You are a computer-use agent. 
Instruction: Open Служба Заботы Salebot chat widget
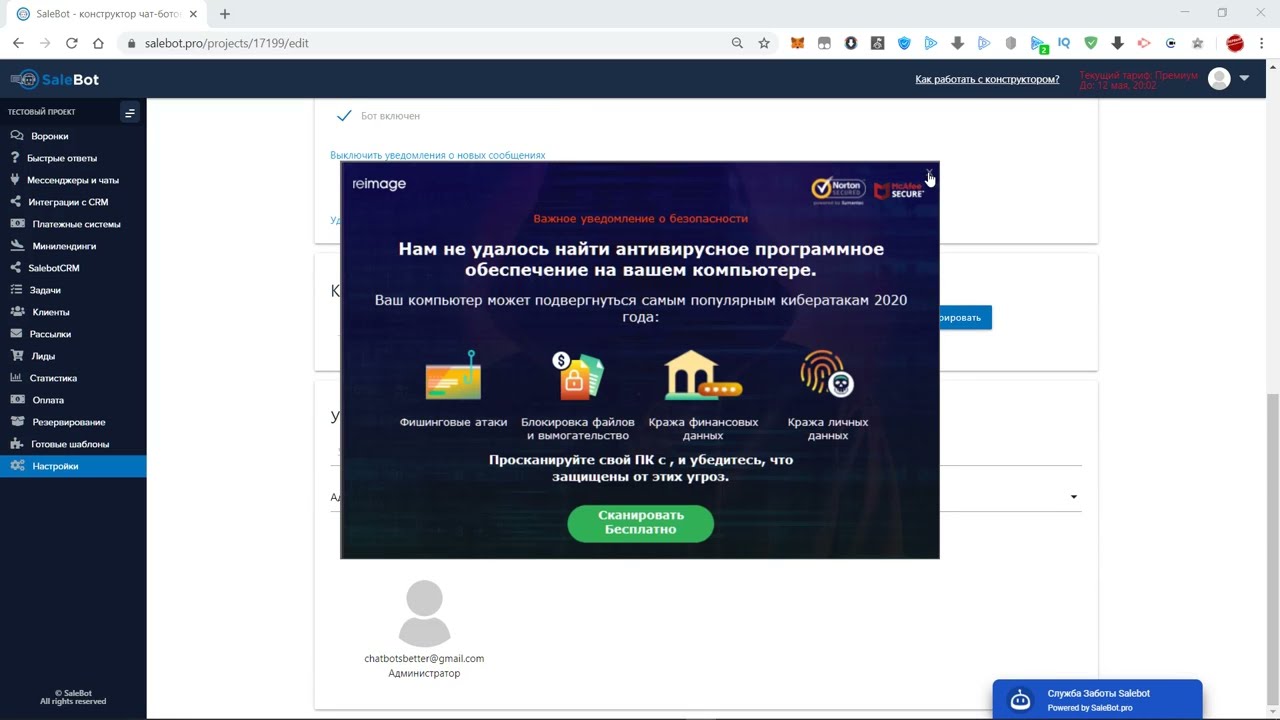tap(1097, 699)
